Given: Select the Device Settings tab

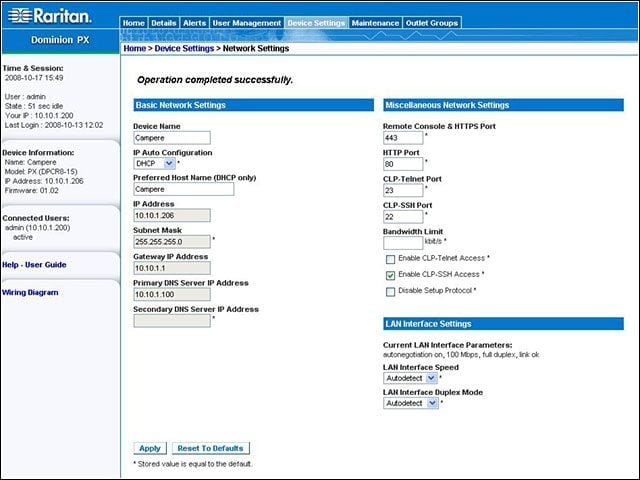Looking at the screenshot, I should (316, 23).
